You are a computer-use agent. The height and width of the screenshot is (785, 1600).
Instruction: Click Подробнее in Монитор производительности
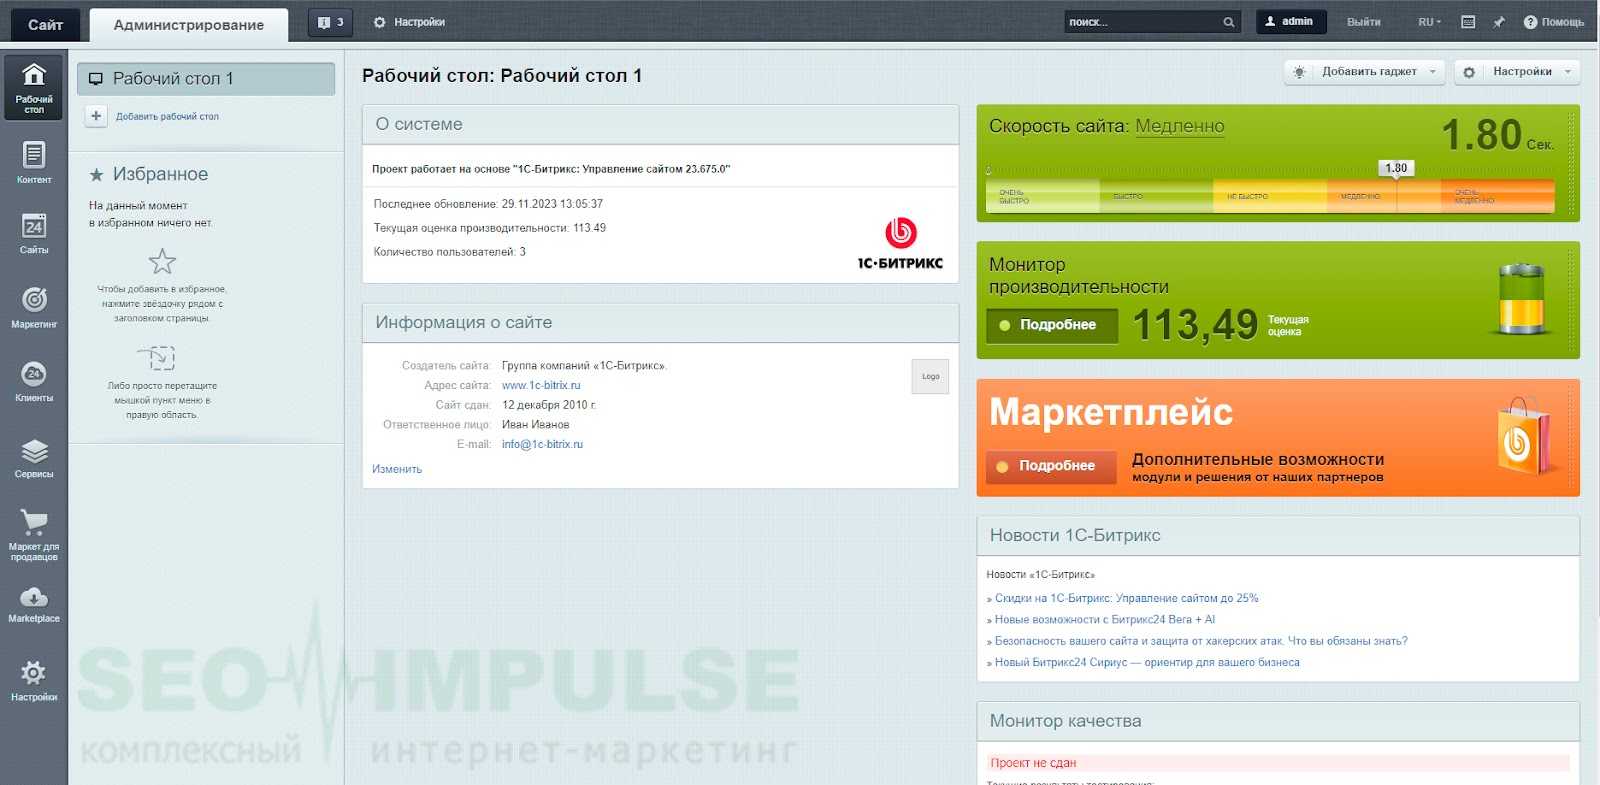(1052, 325)
